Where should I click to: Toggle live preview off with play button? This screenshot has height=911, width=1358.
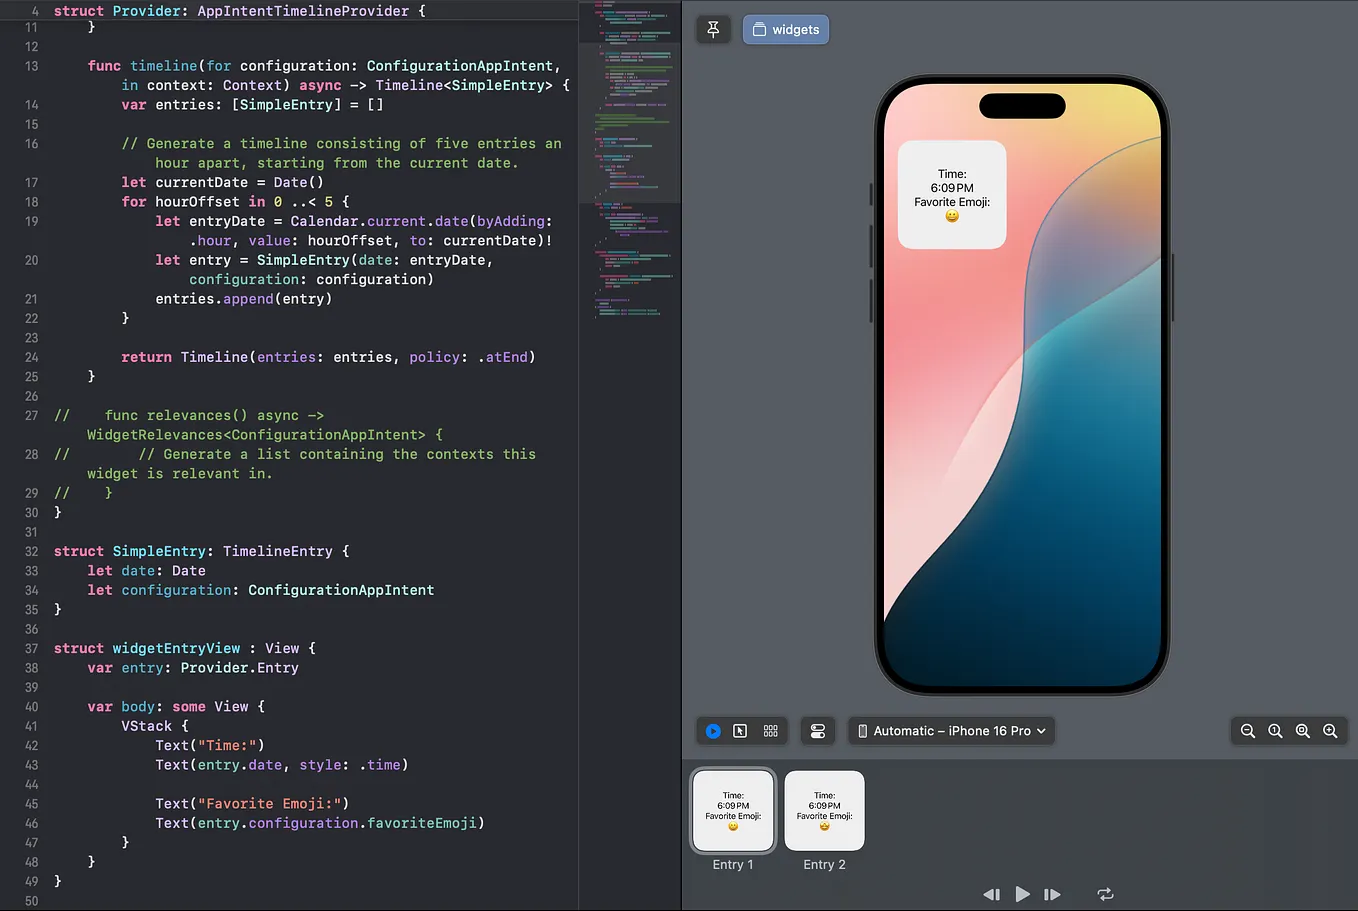[713, 730]
